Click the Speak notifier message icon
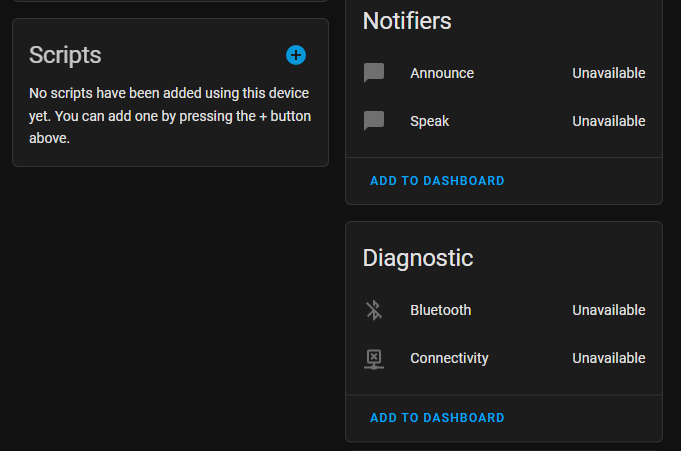This screenshot has height=451, width=681. [x=374, y=121]
